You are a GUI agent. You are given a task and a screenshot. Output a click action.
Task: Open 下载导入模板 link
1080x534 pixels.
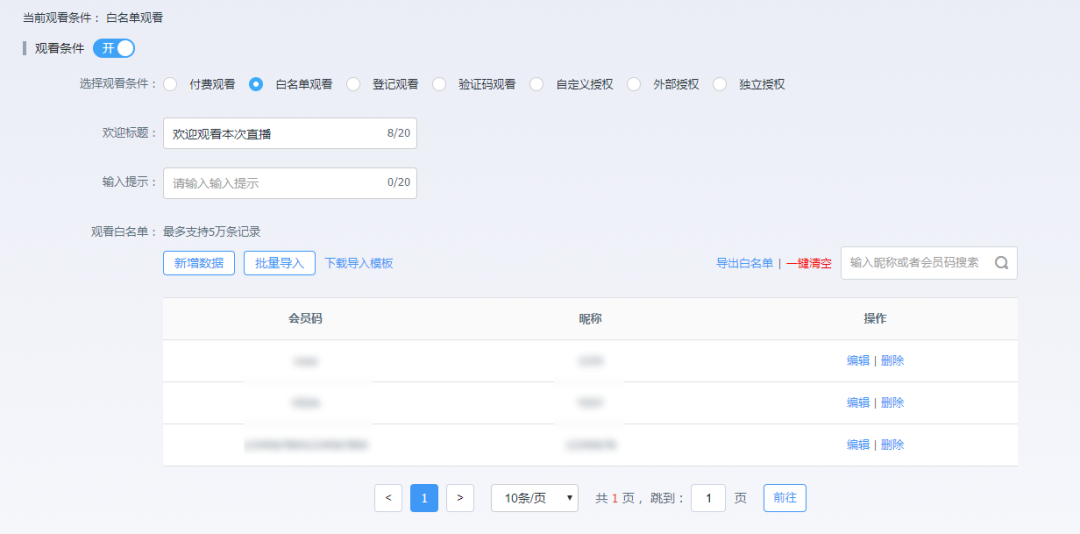coord(359,263)
